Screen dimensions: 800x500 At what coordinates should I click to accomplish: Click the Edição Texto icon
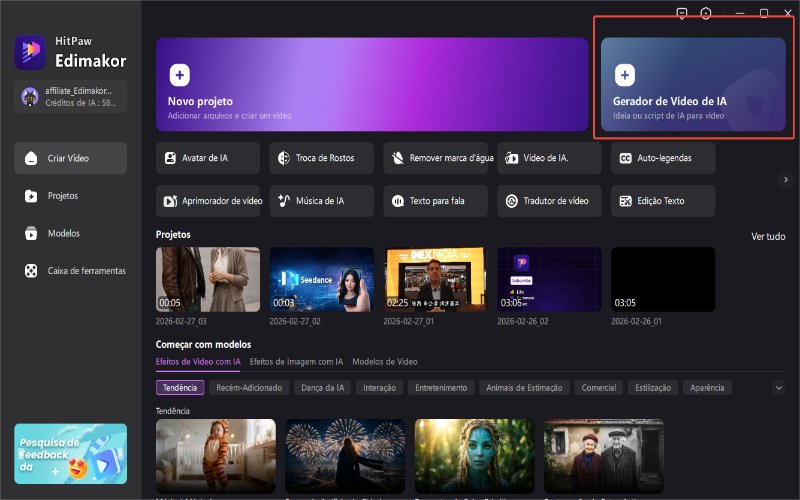coord(626,201)
